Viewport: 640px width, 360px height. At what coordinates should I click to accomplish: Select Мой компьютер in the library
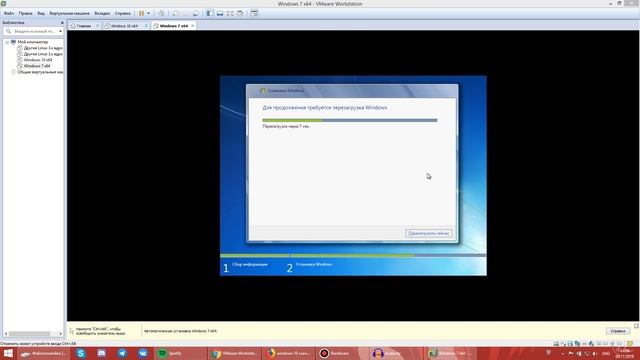tap(32, 42)
